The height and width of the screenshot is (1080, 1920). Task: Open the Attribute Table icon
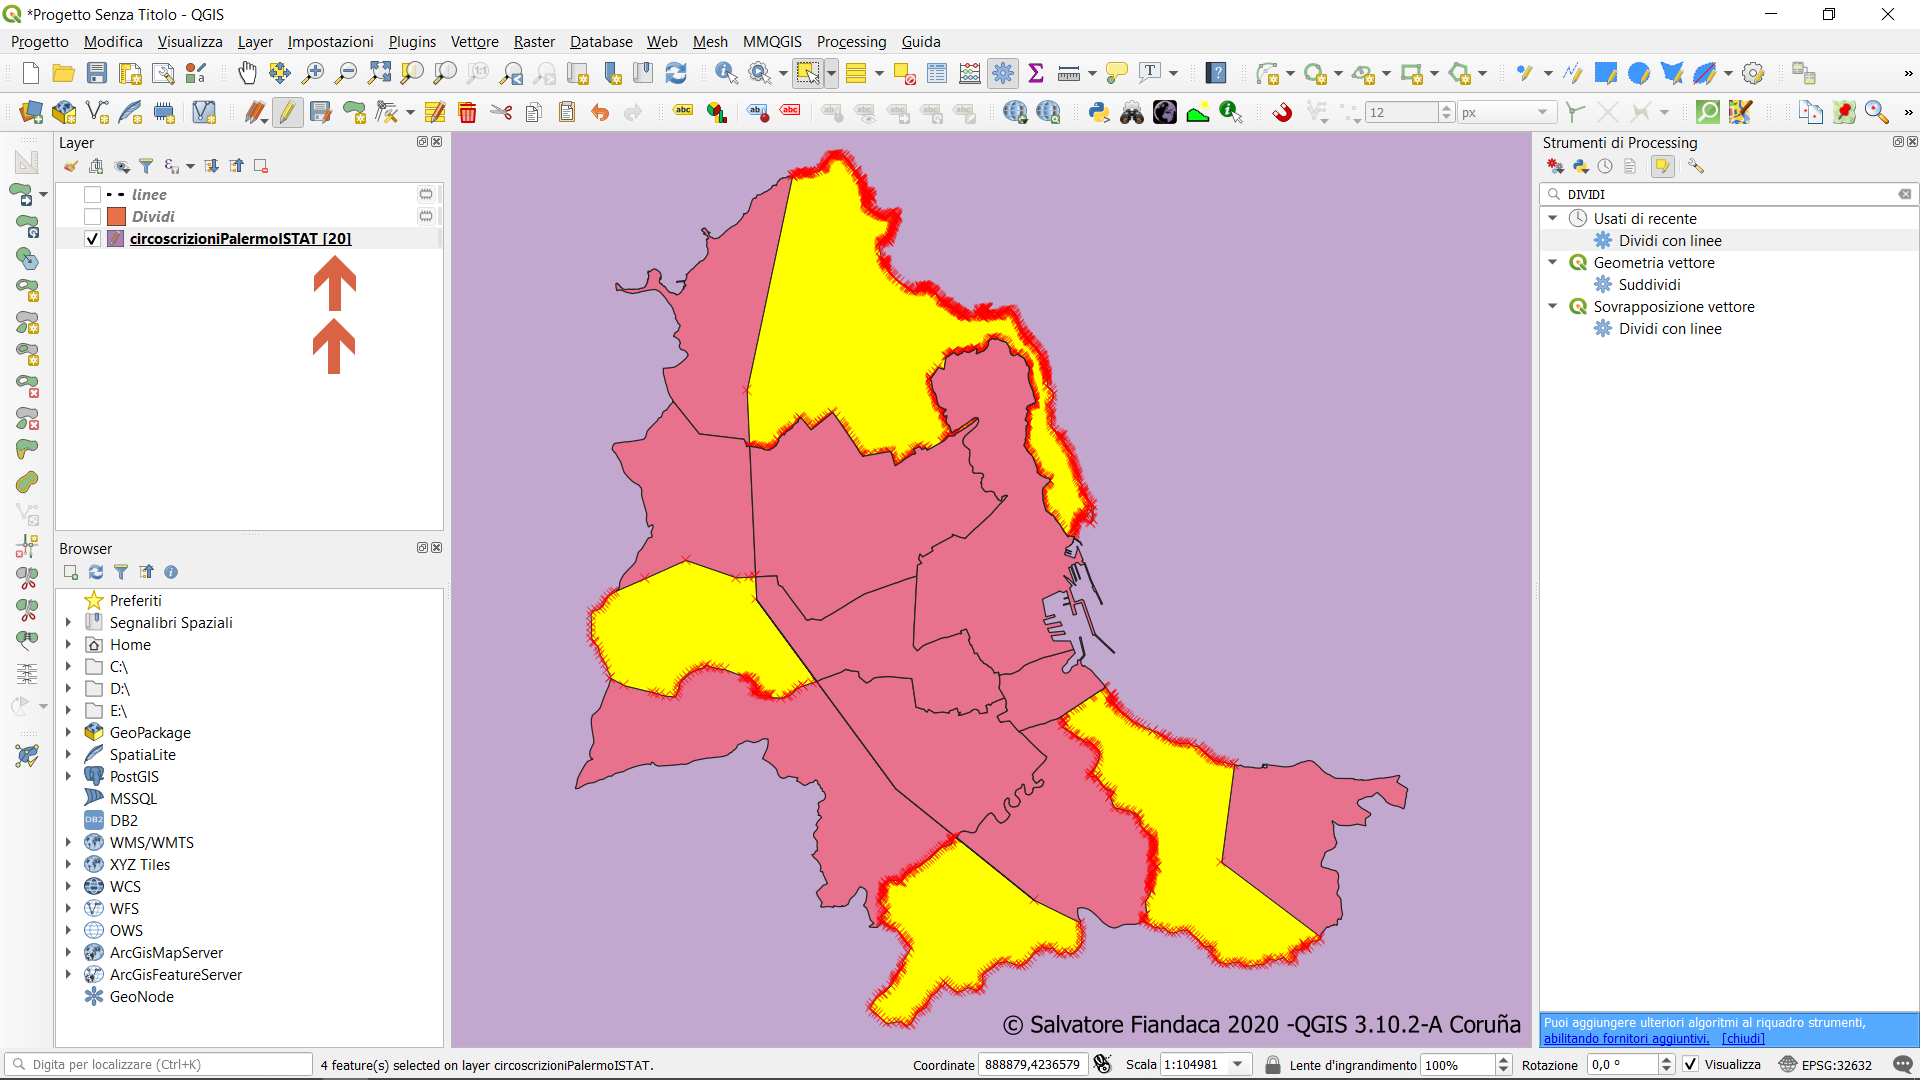click(937, 73)
